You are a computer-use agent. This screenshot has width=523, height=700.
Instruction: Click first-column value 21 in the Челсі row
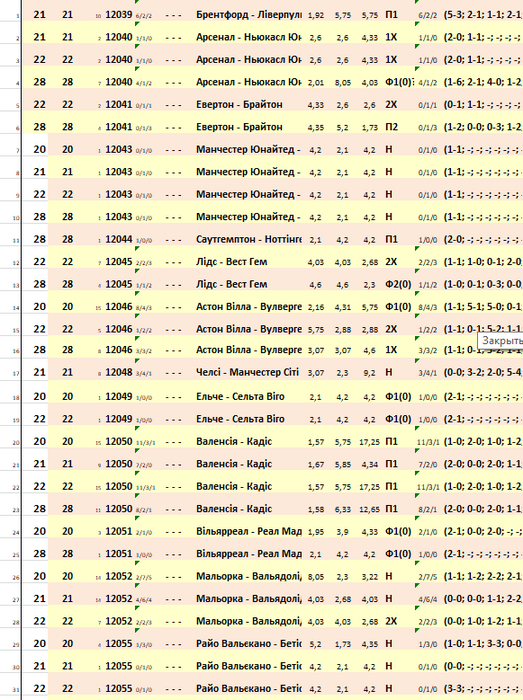point(40,372)
